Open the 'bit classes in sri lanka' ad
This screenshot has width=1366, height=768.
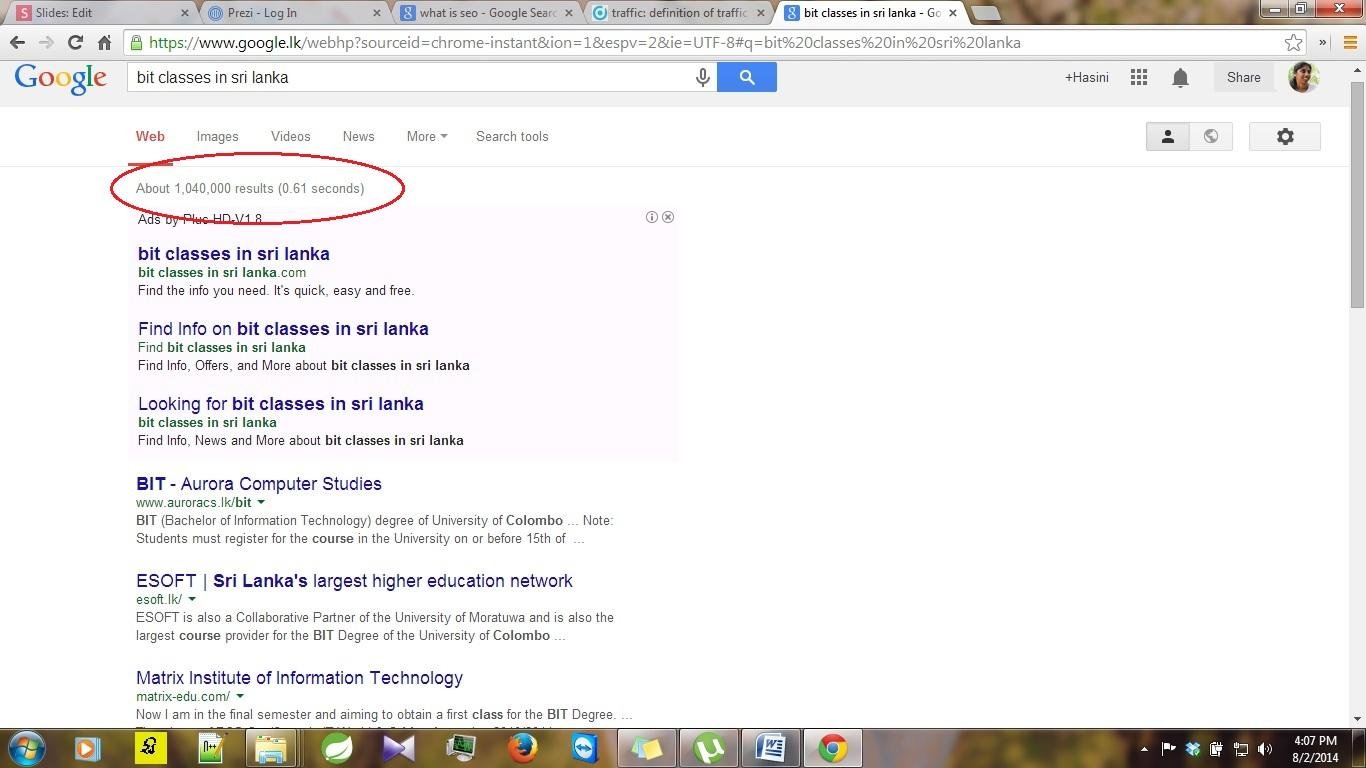234,254
